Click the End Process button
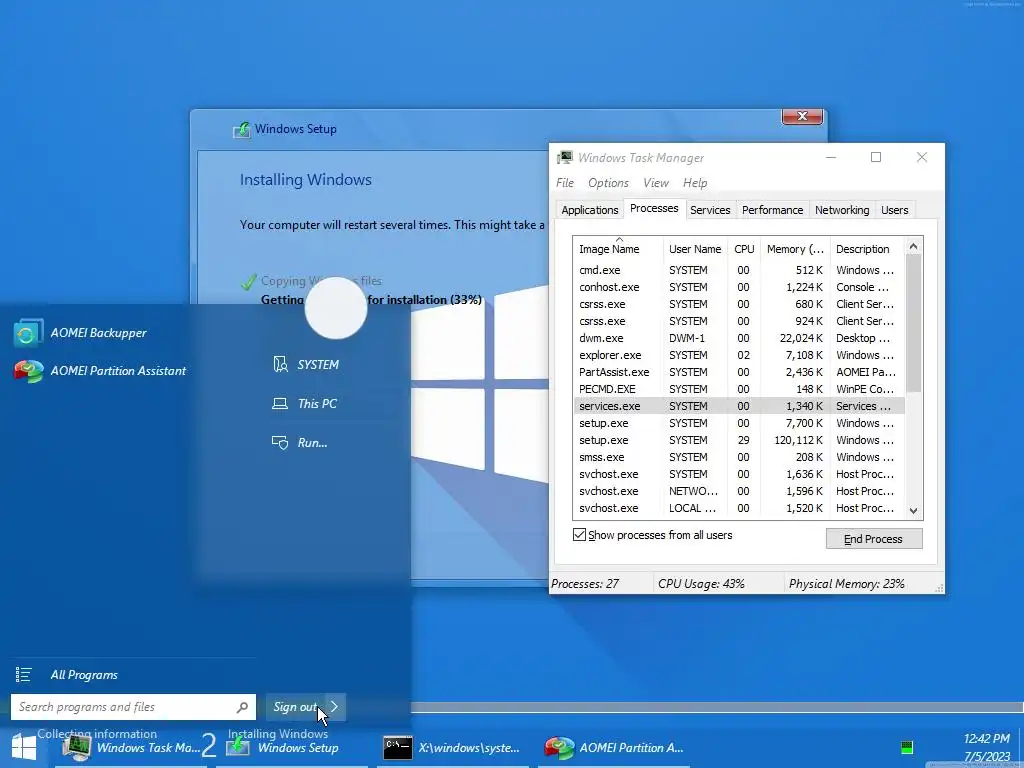1024x768 pixels. (874, 539)
